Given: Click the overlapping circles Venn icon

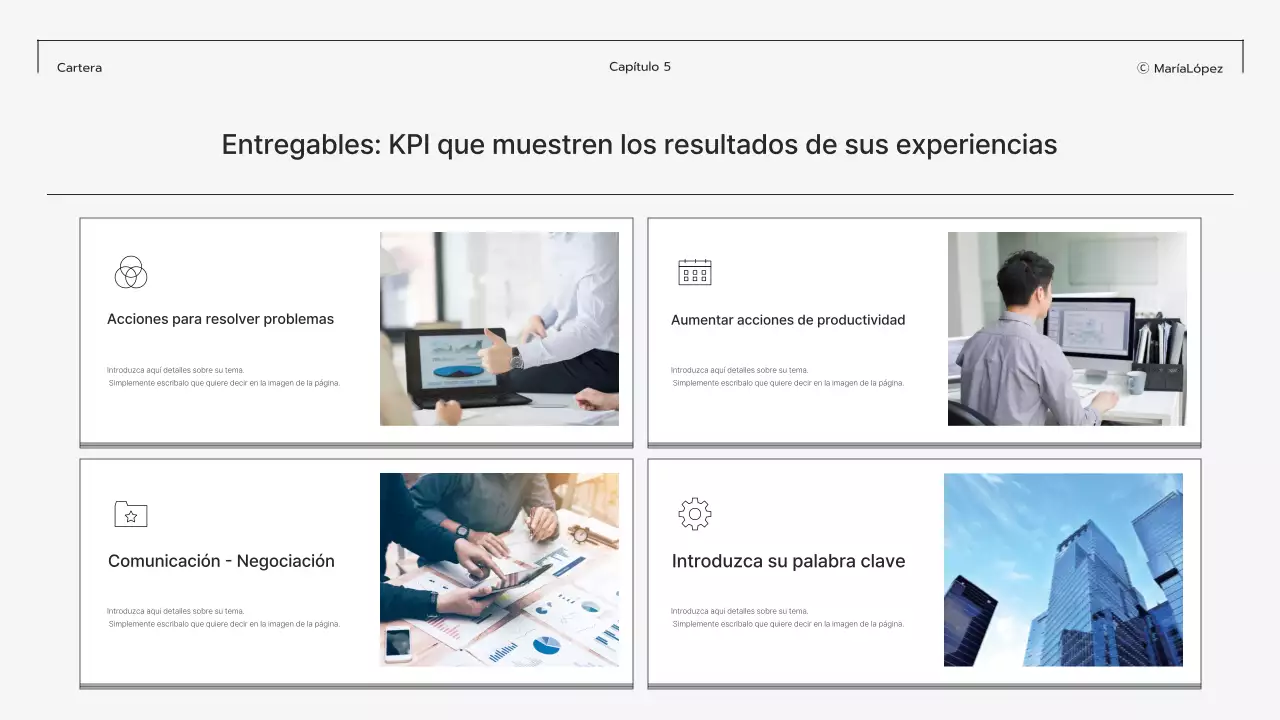Looking at the screenshot, I should click(131, 272).
